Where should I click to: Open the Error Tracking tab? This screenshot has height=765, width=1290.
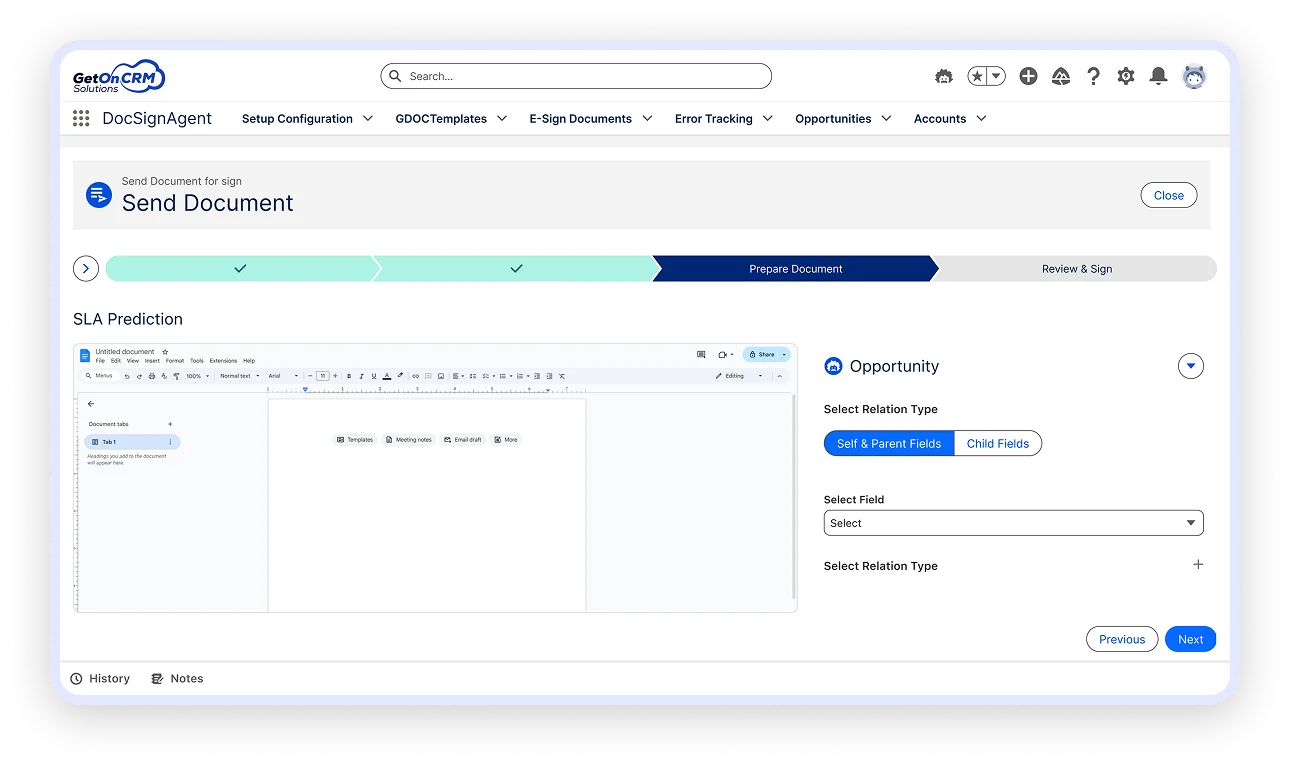[713, 118]
